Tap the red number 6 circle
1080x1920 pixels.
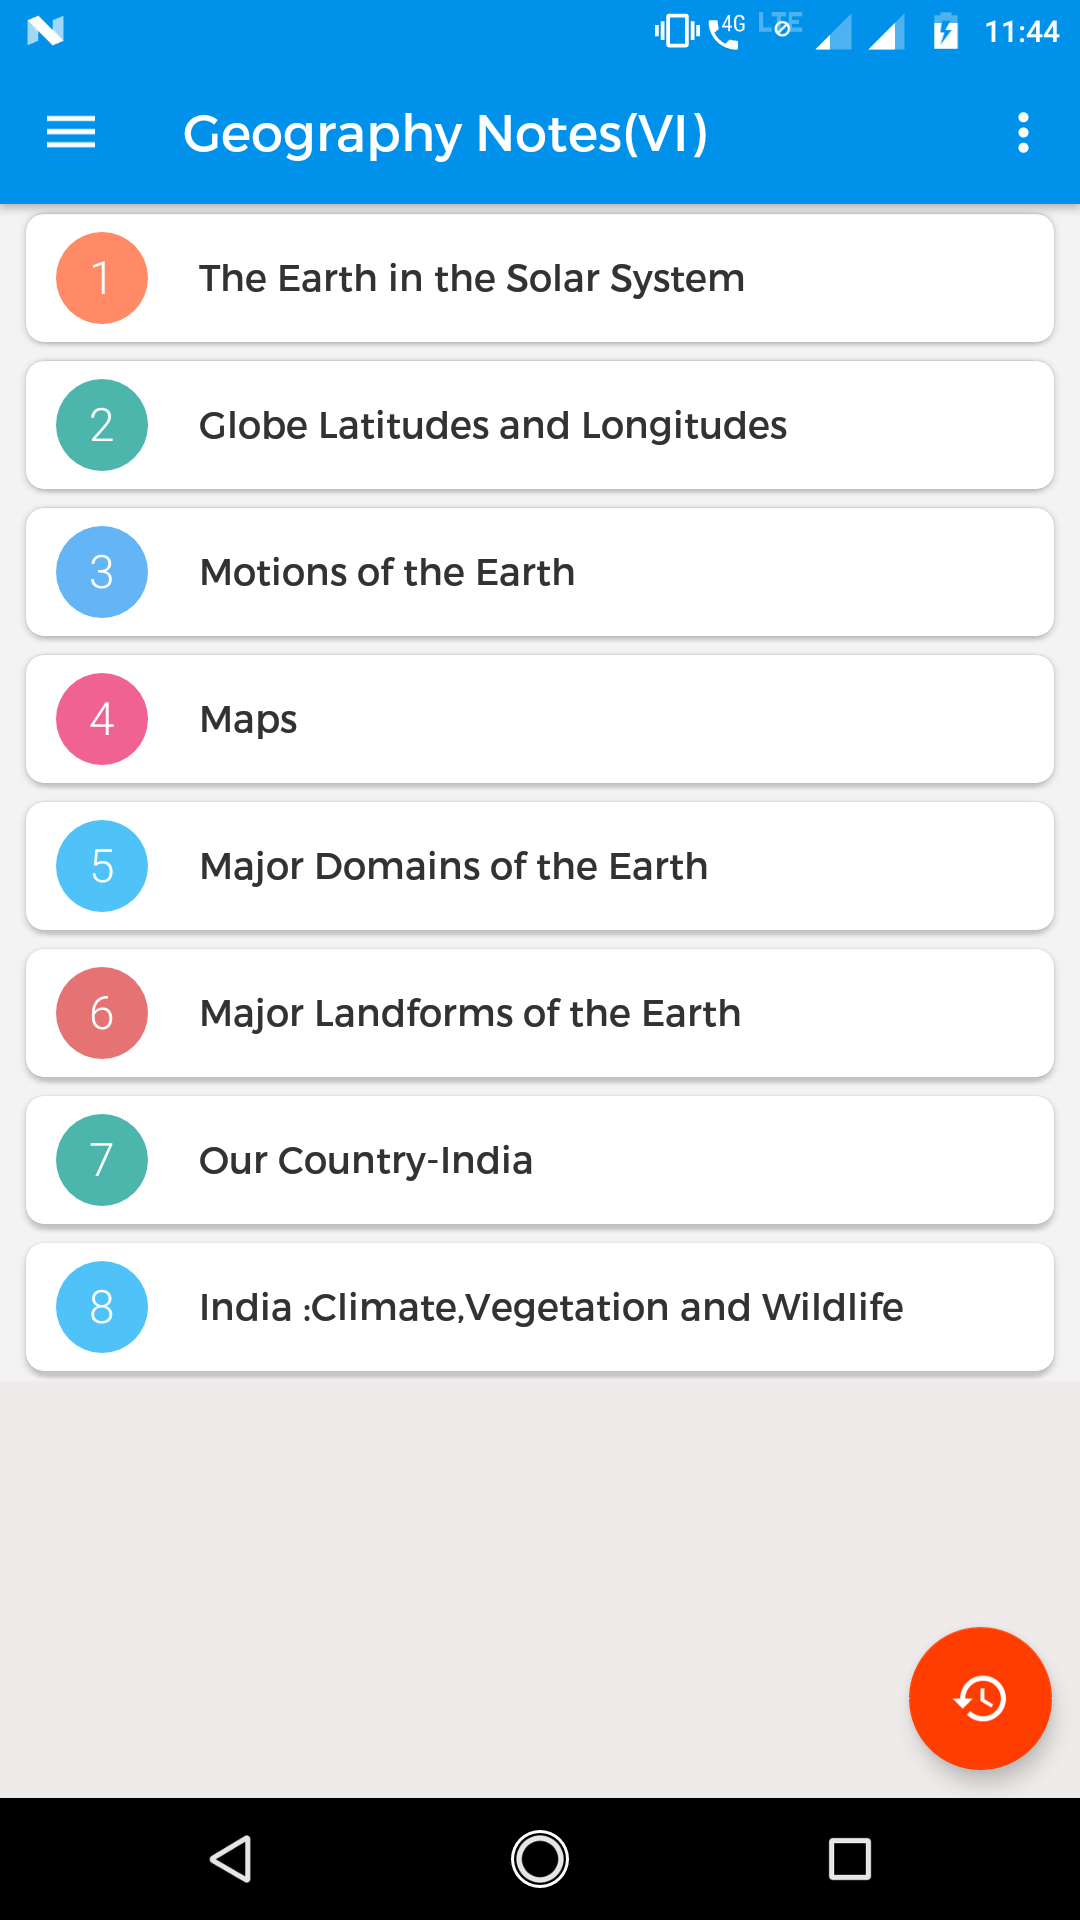click(x=102, y=1013)
